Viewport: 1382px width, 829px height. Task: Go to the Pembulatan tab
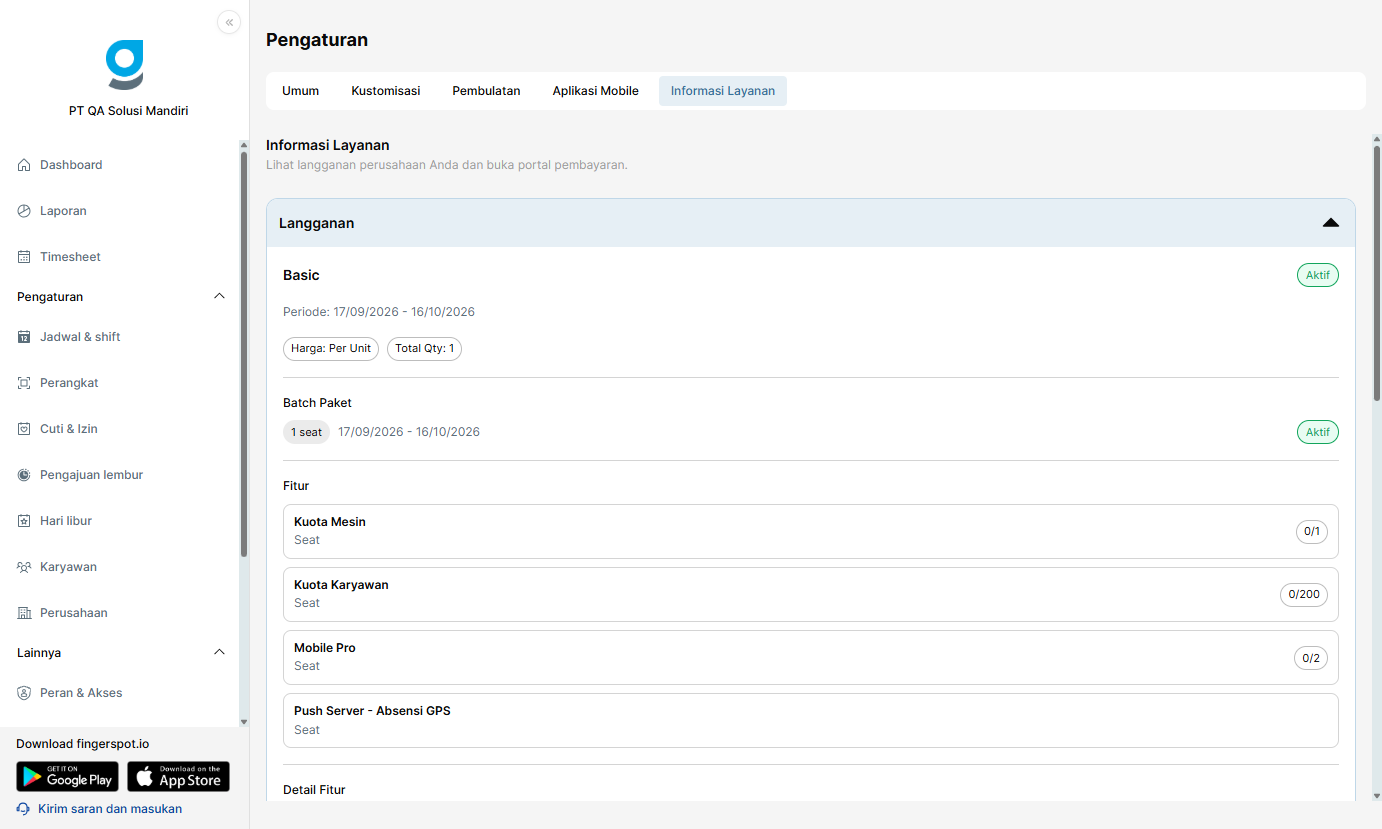[x=486, y=91]
